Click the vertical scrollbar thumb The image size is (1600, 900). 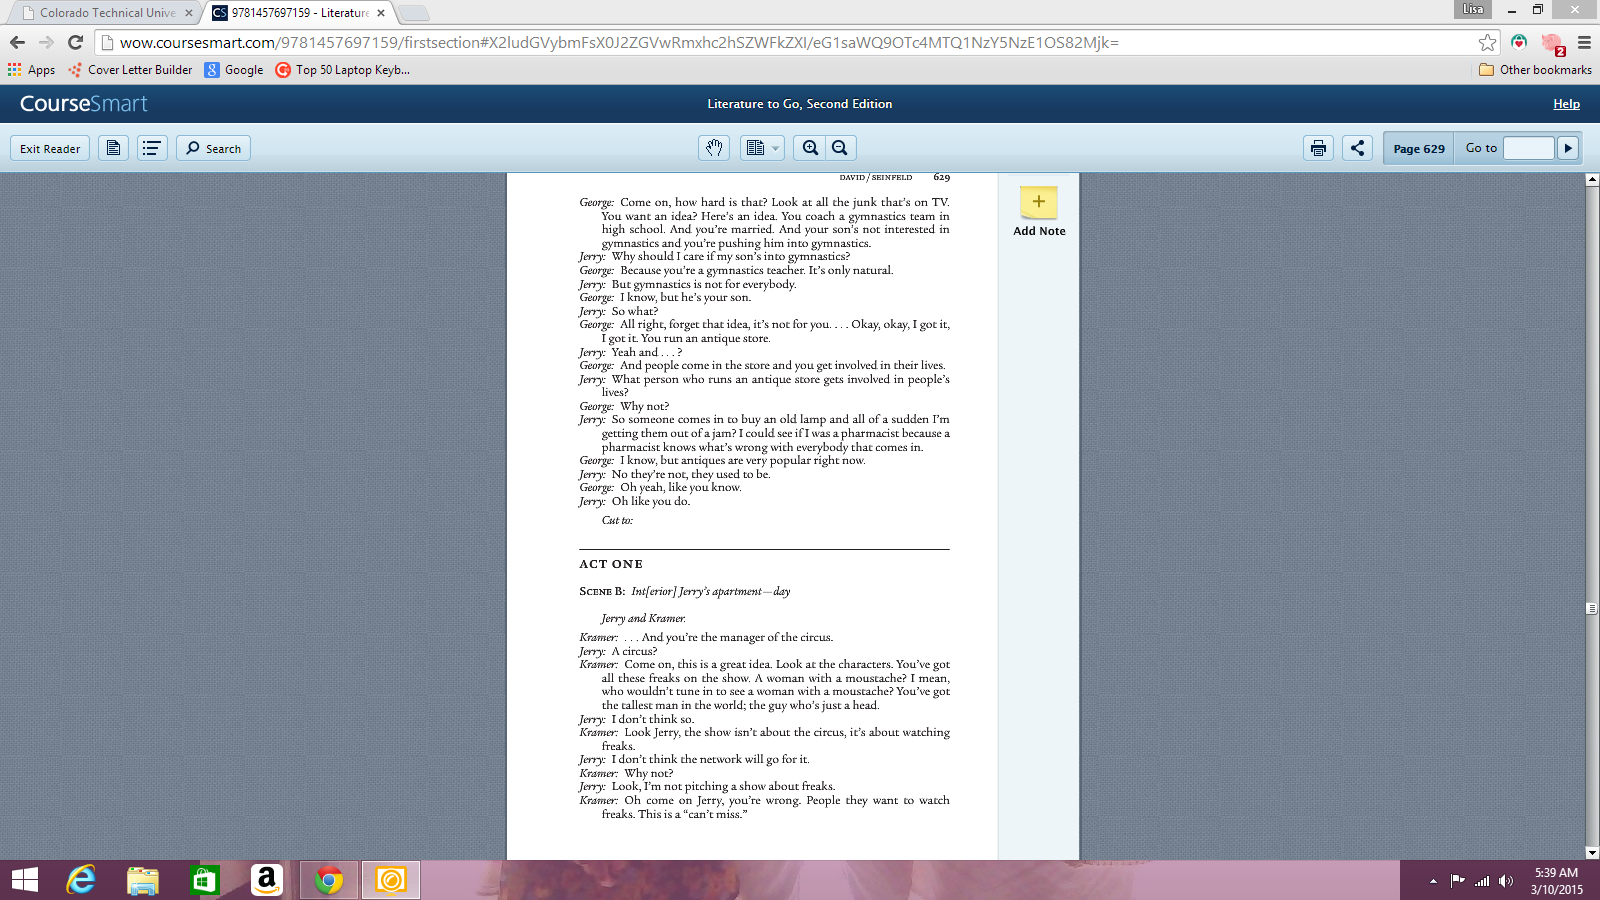tap(1592, 608)
